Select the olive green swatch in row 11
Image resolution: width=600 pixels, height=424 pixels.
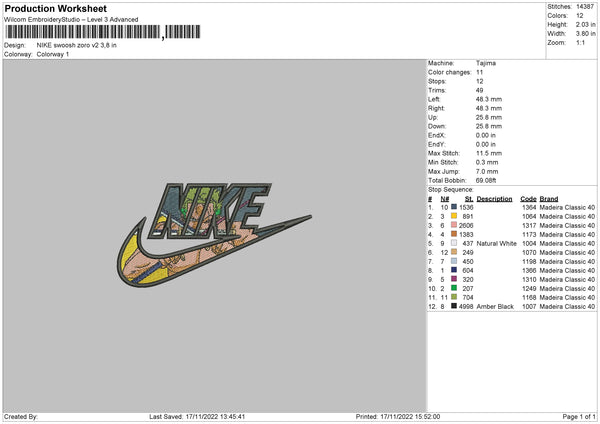click(454, 297)
